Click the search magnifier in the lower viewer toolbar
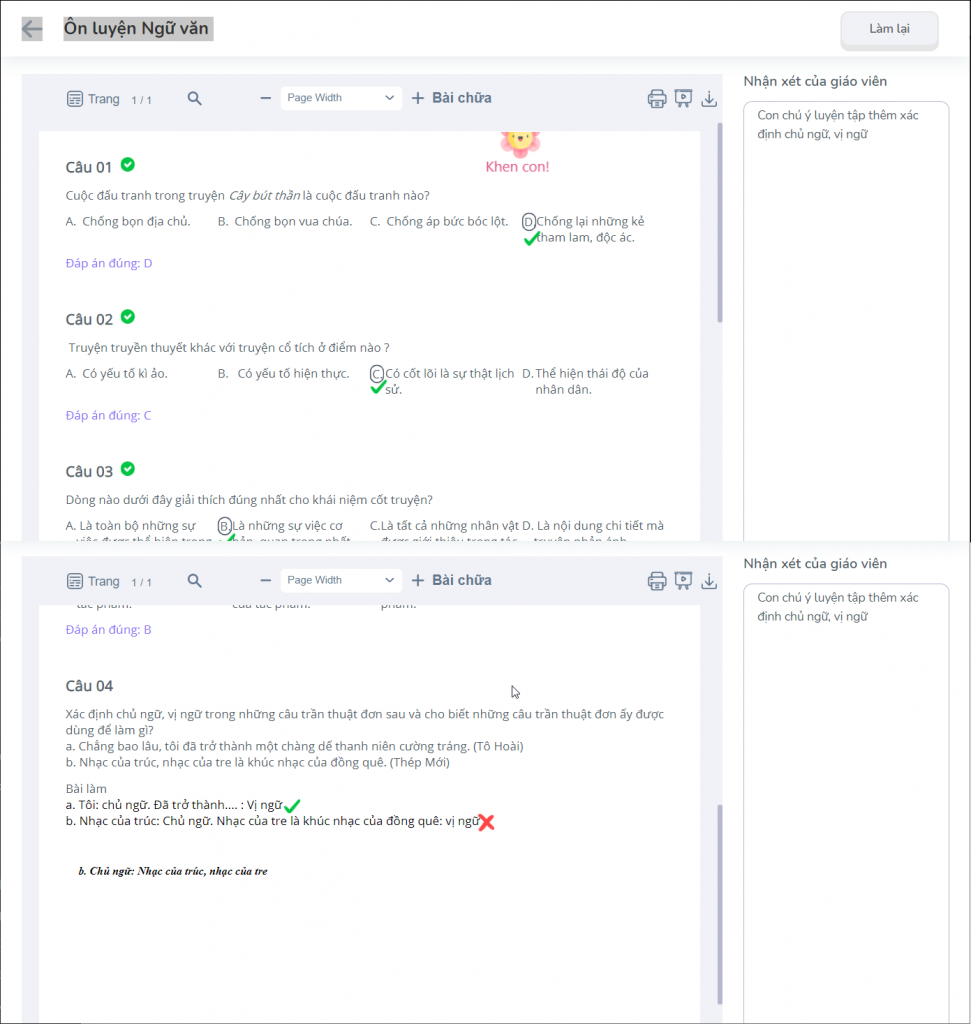Image resolution: width=971 pixels, height=1024 pixels. coord(194,581)
